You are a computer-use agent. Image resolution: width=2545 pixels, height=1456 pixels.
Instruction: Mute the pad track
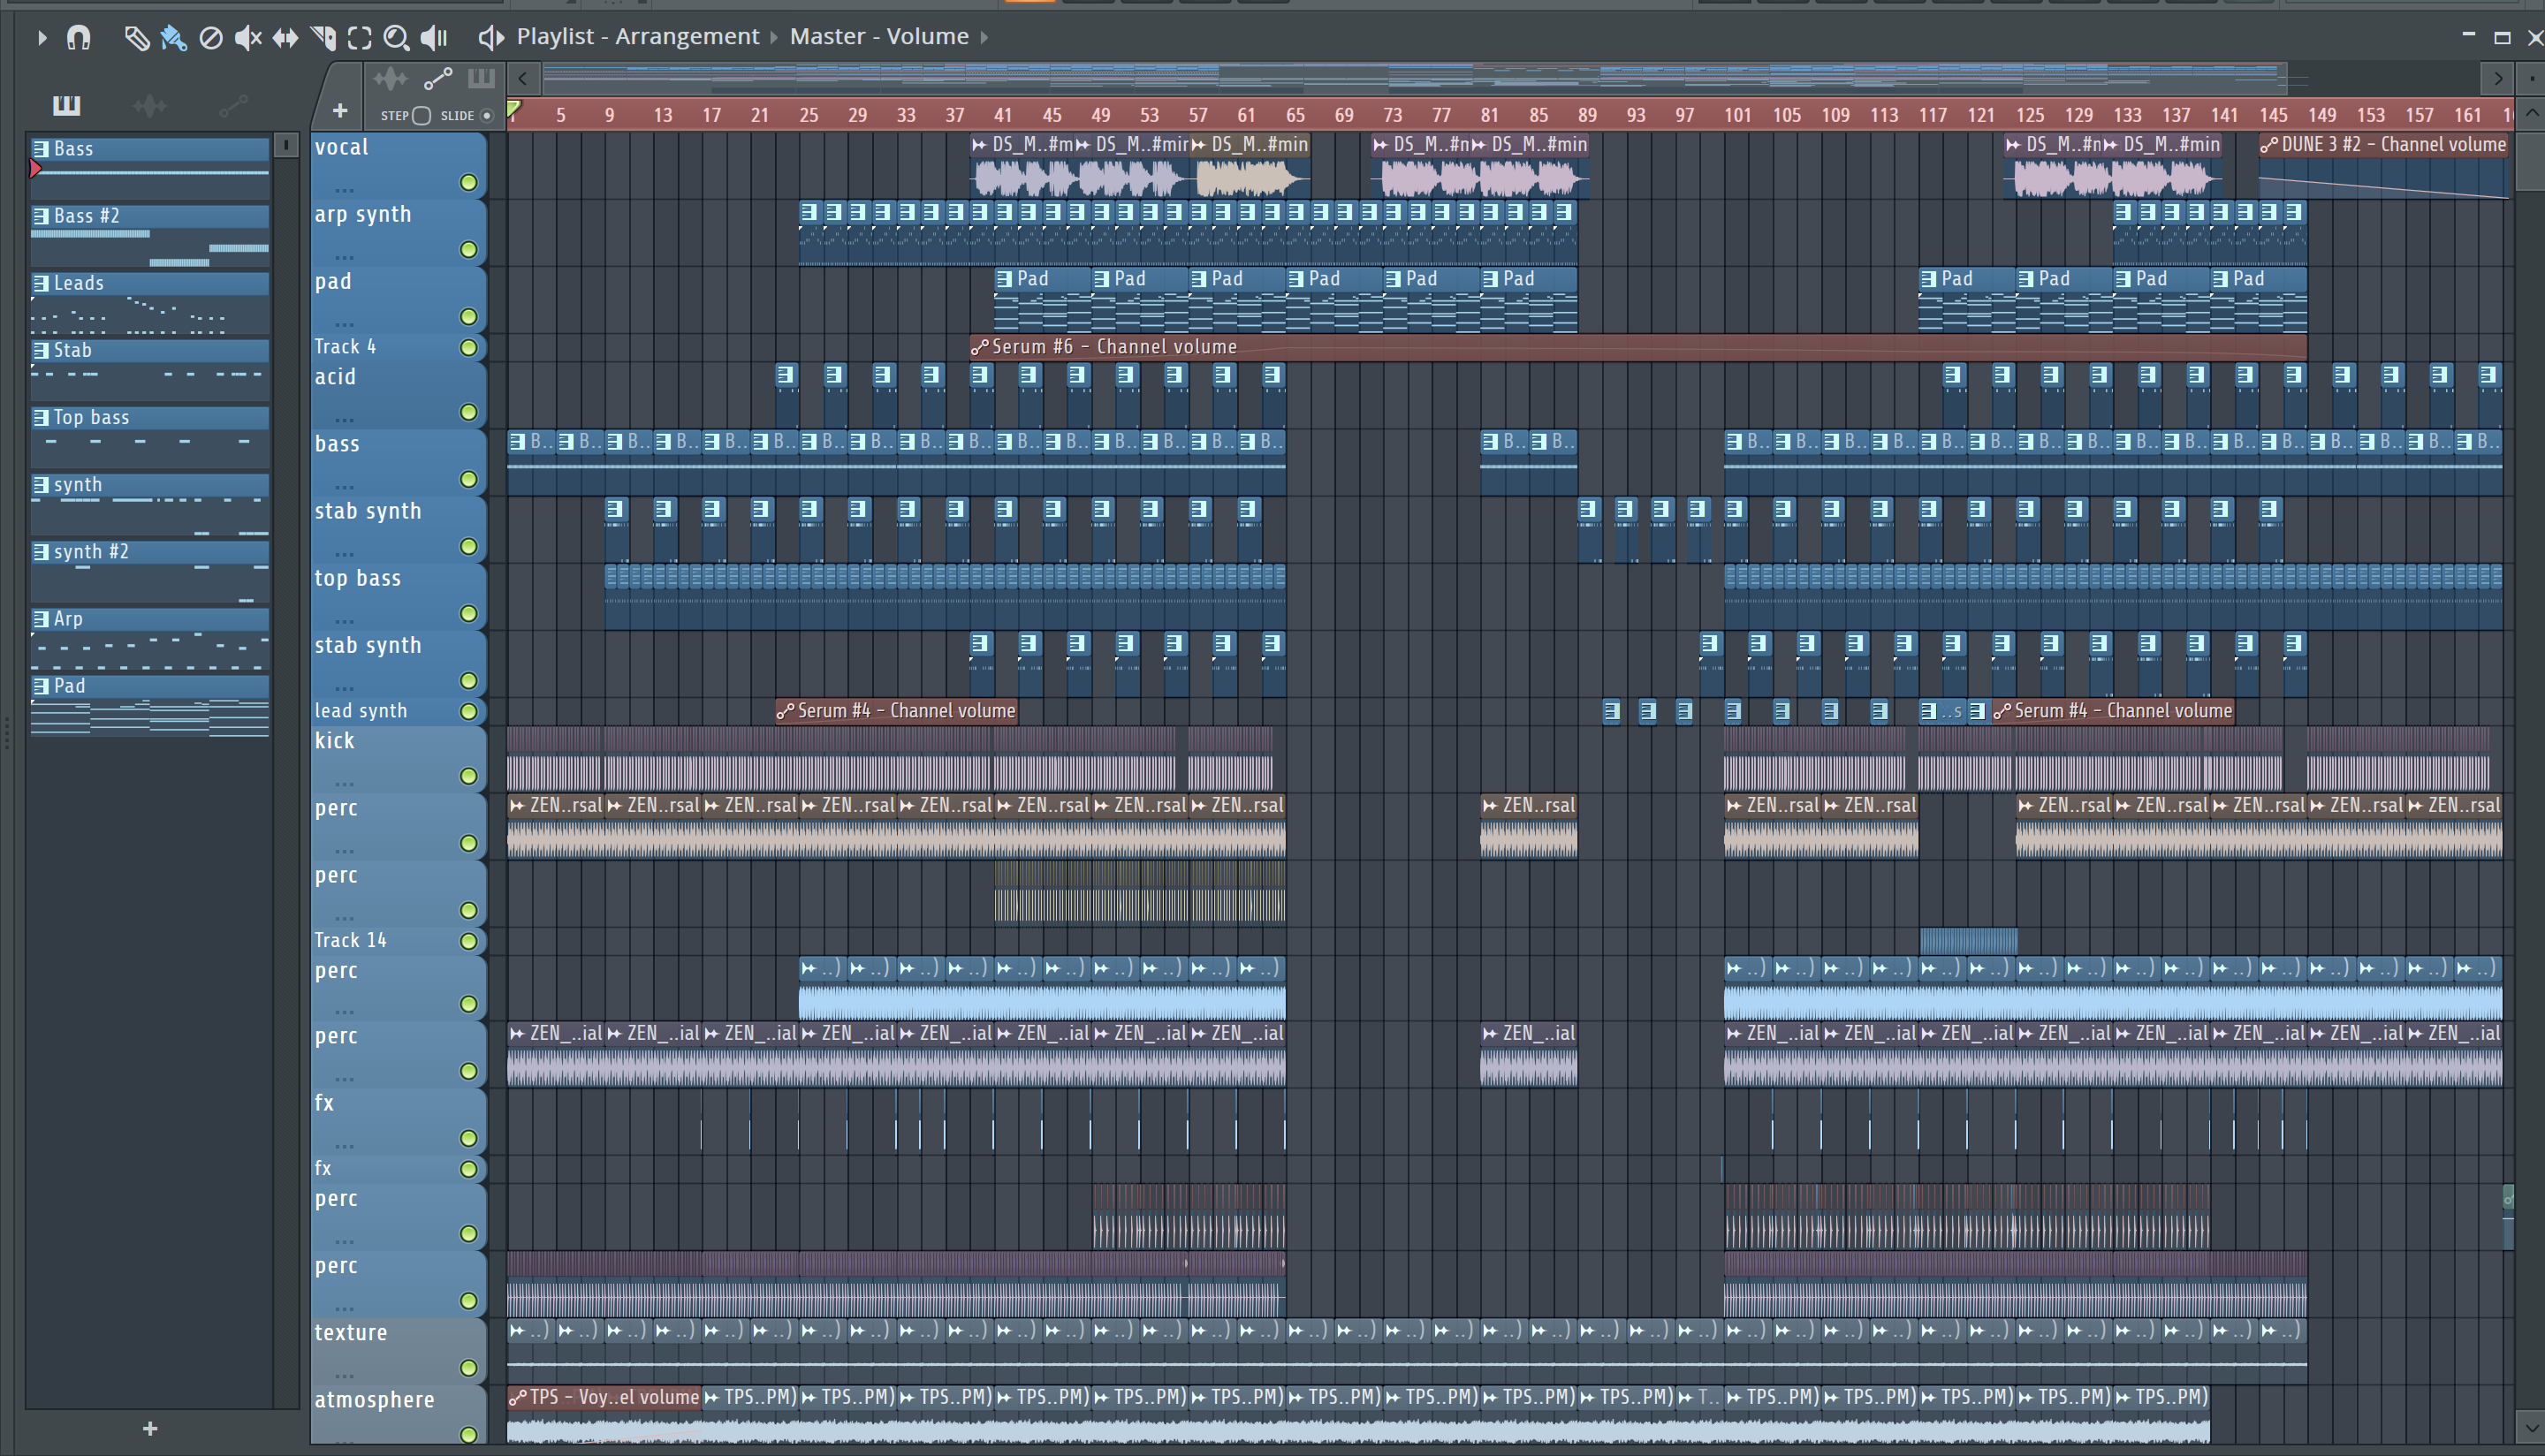click(x=468, y=316)
